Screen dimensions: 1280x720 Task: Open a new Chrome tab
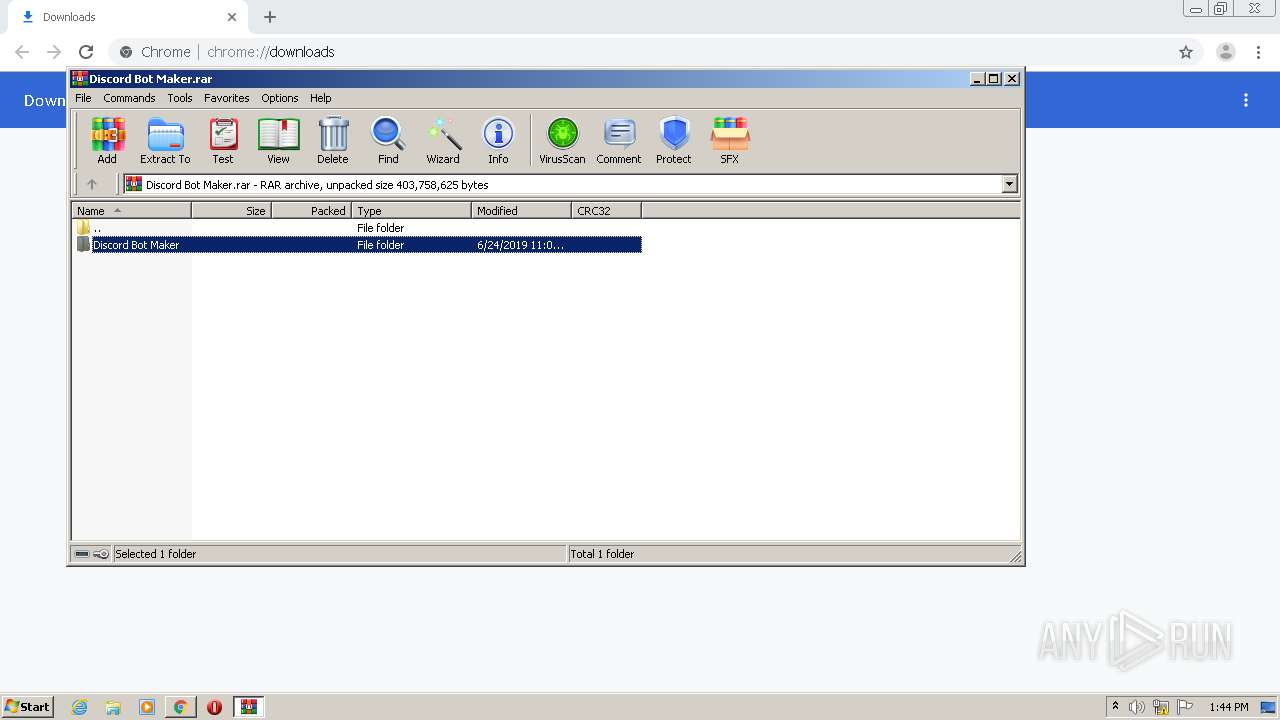270,17
